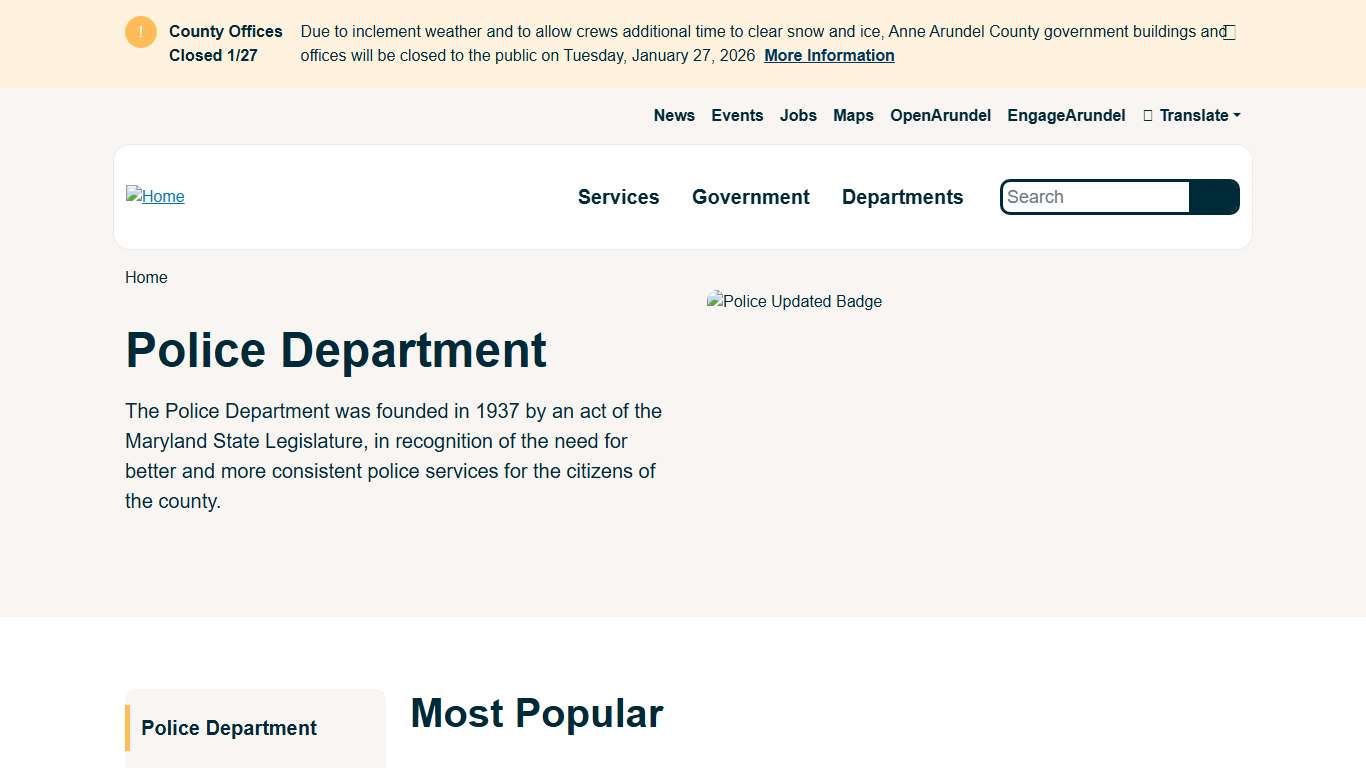Dismiss the weather alert with the close icon
1366x768 pixels.
click(x=1229, y=31)
